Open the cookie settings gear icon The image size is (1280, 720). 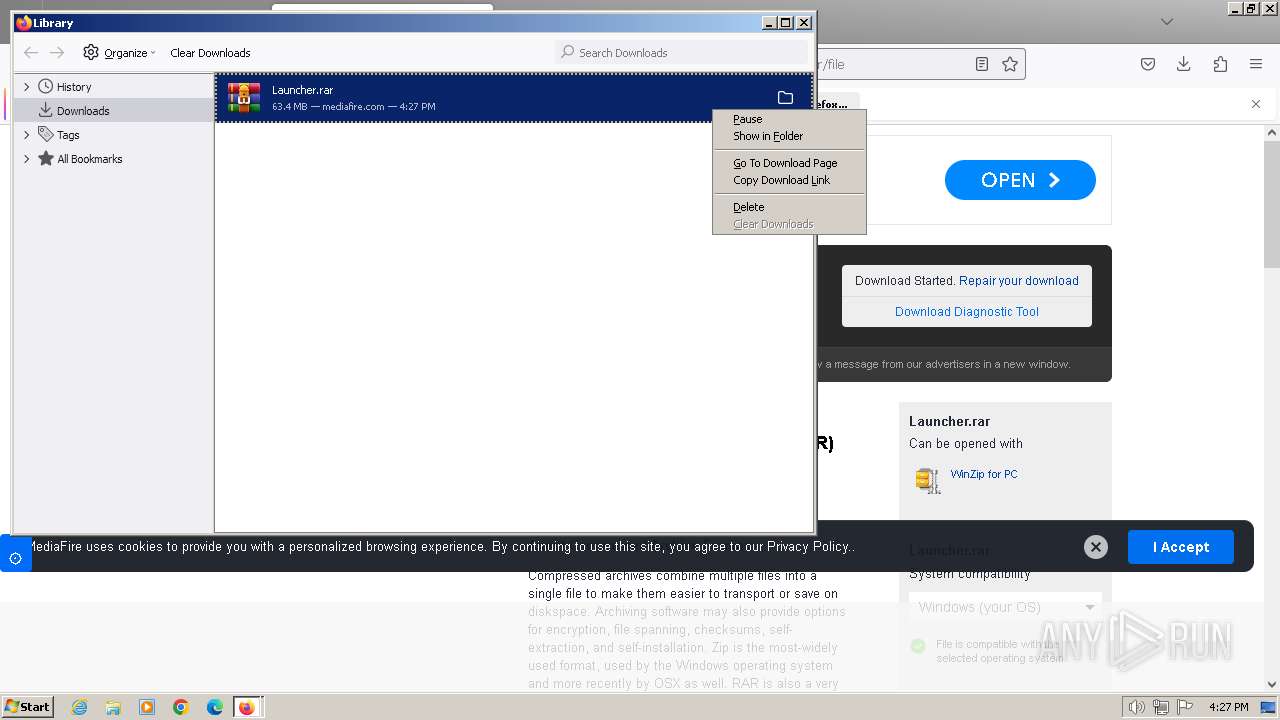[x=15, y=558]
